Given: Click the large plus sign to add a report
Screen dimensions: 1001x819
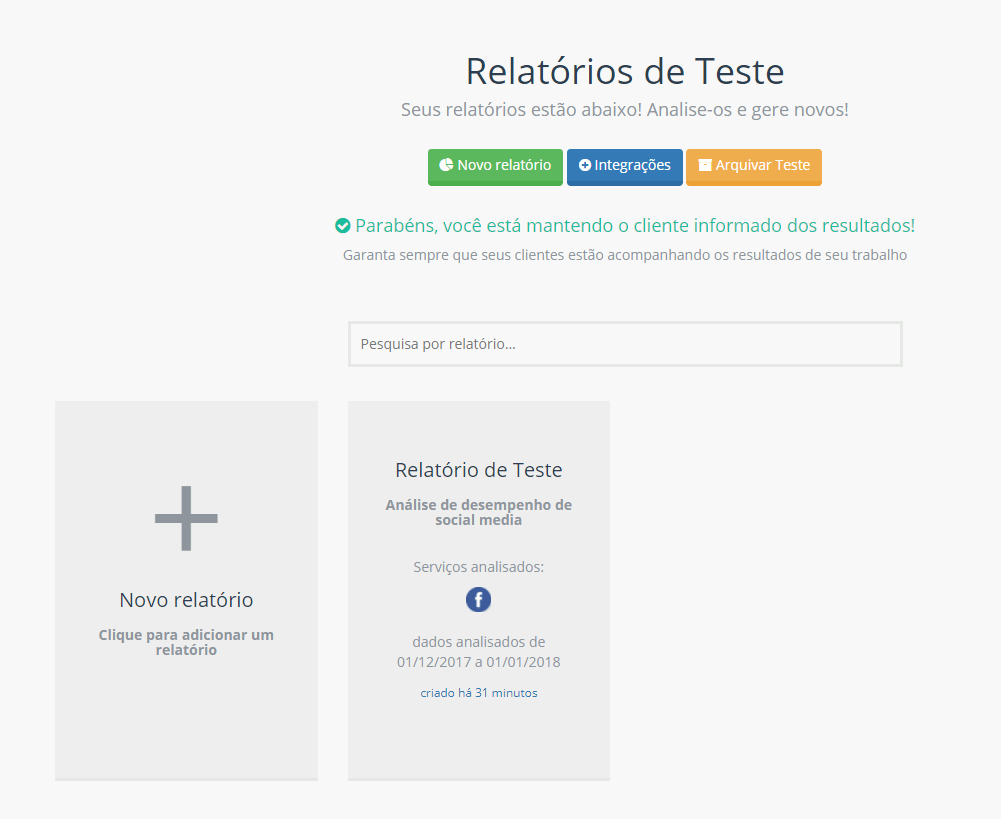Looking at the screenshot, I should (186, 518).
